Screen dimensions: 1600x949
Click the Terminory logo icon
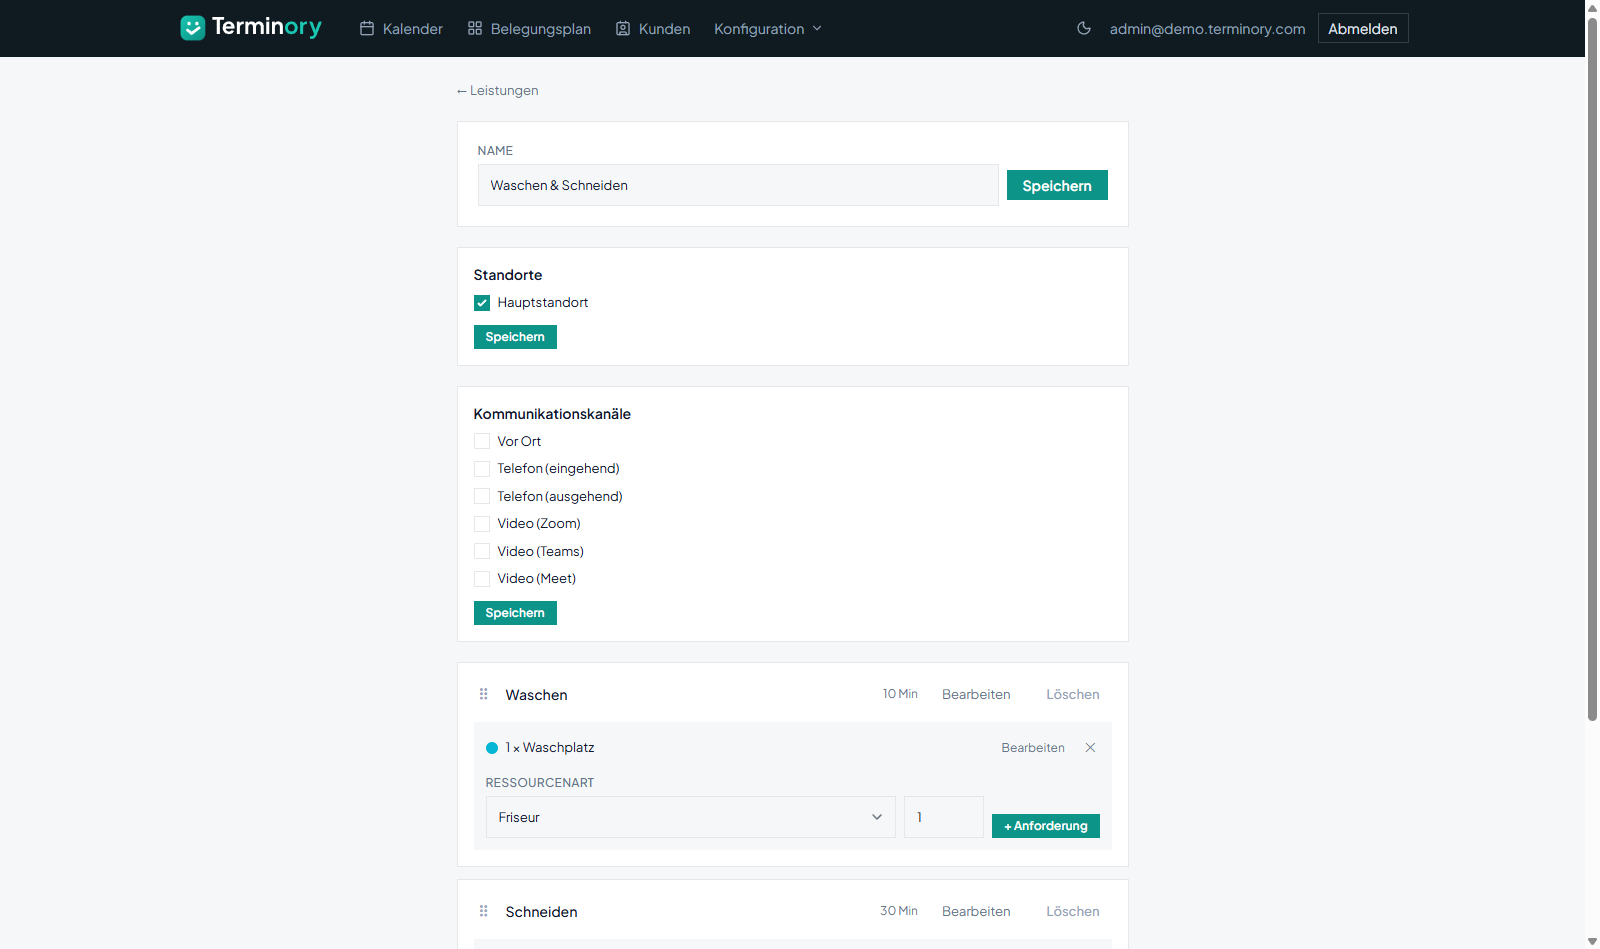[193, 28]
